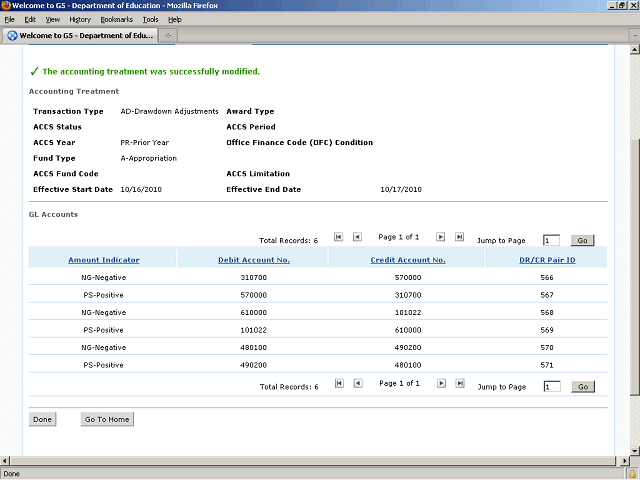Click top Jump to Page input field
640x480 pixels.
click(x=551, y=240)
